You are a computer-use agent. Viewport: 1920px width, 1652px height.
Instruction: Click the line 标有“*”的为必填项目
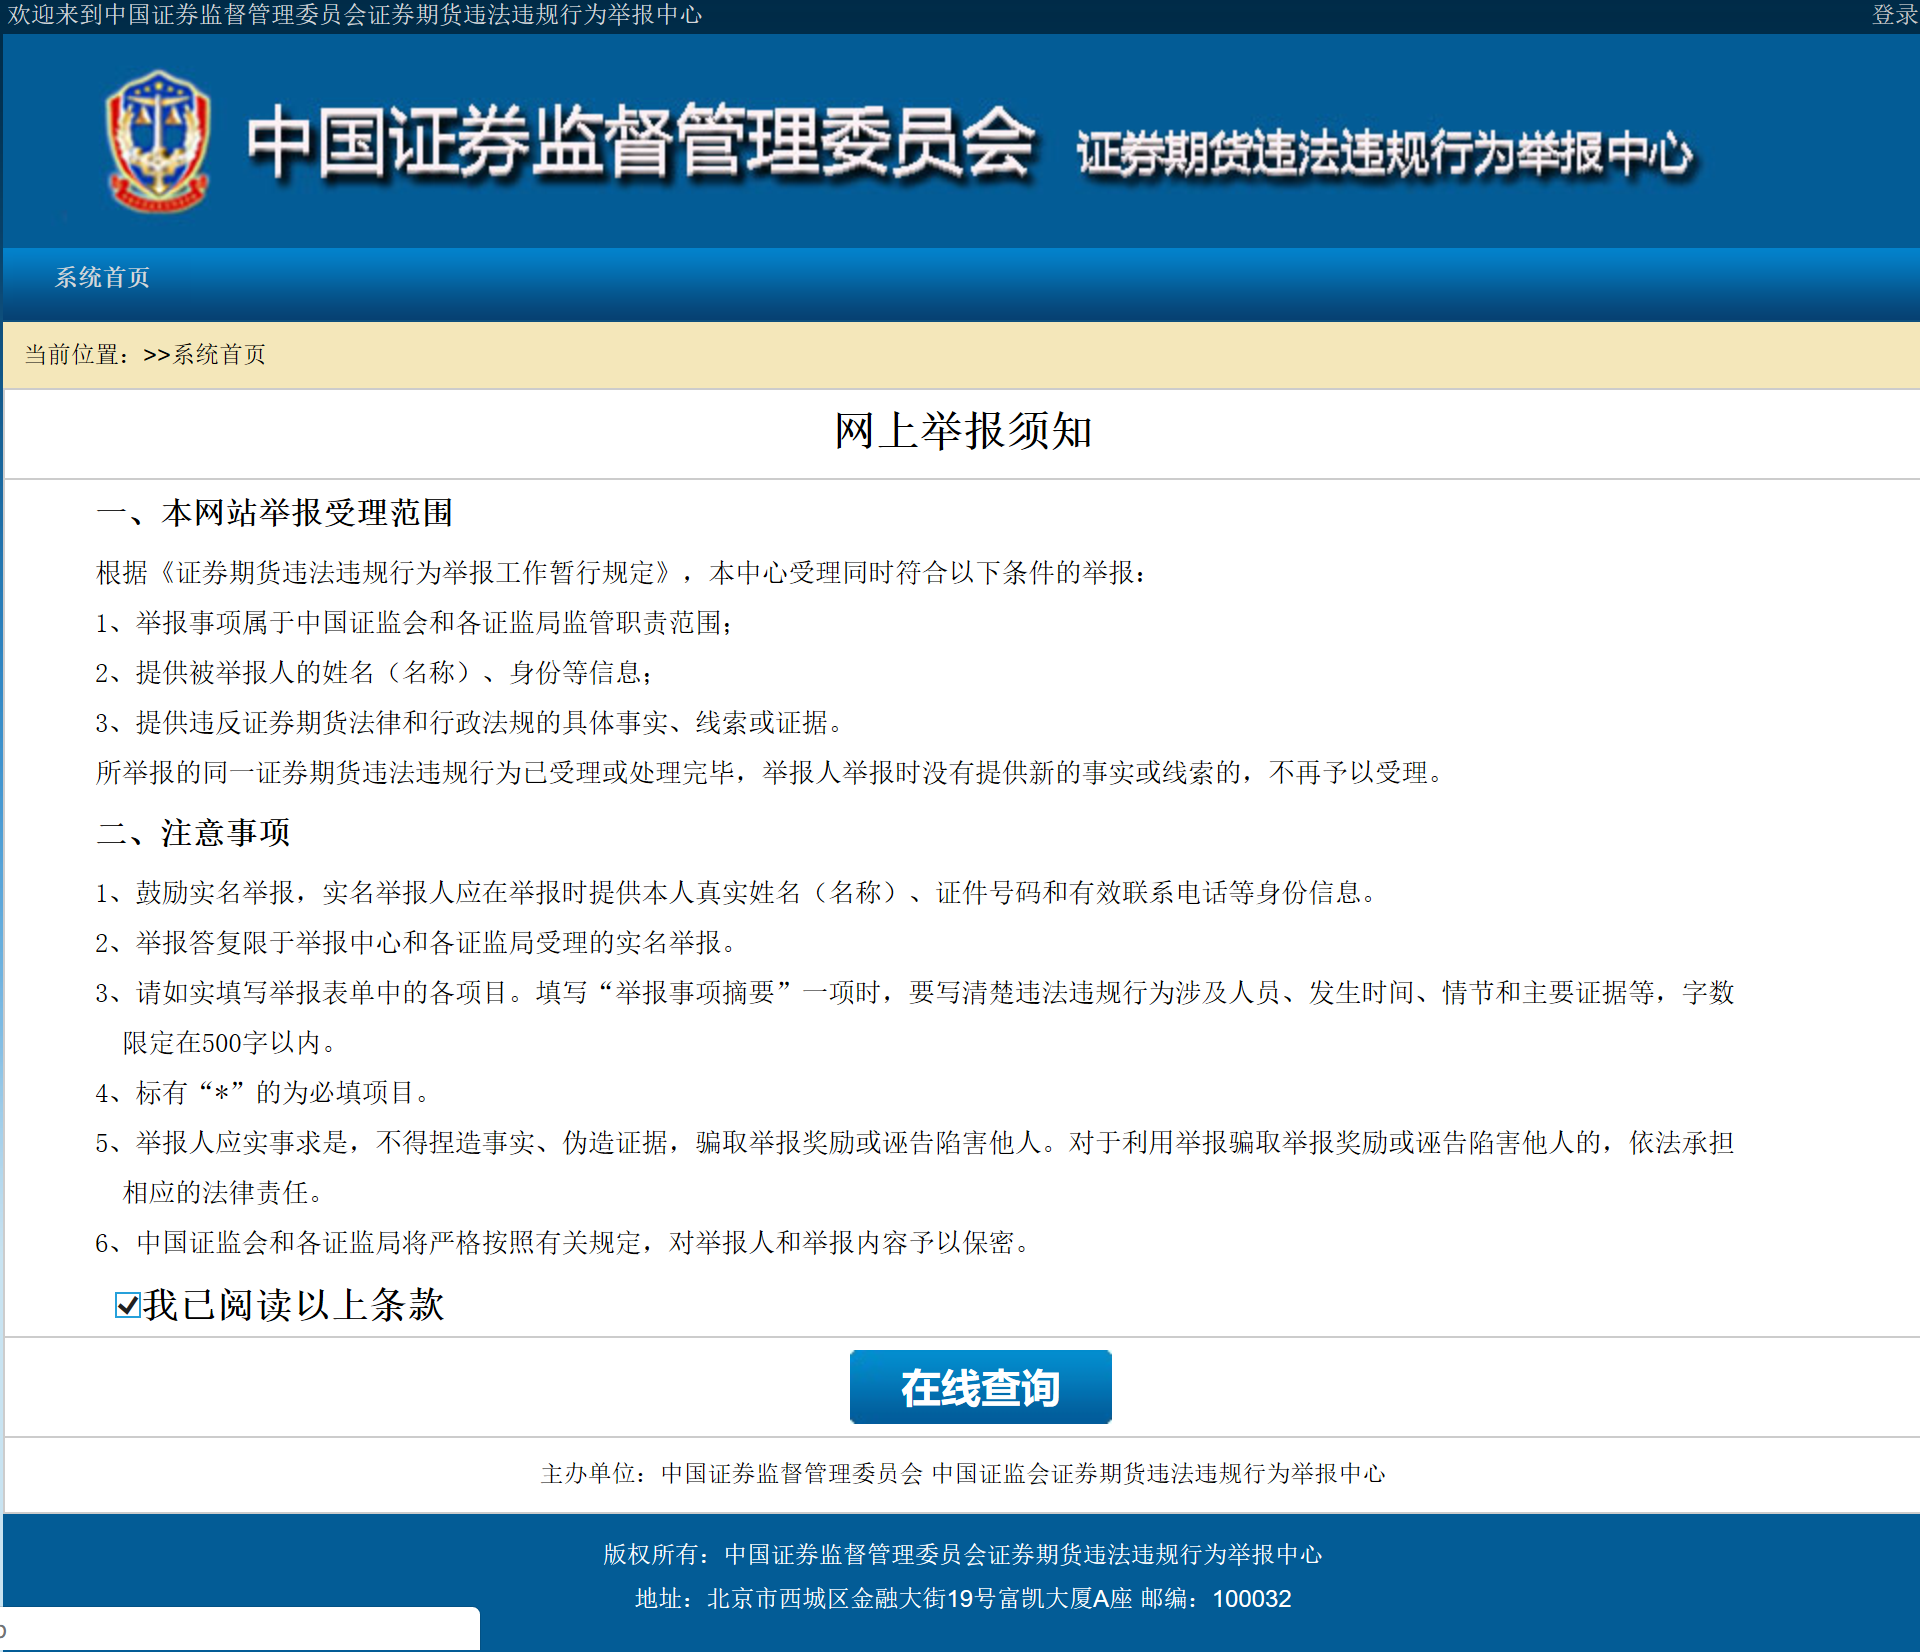pyautogui.click(x=265, y=1093)
